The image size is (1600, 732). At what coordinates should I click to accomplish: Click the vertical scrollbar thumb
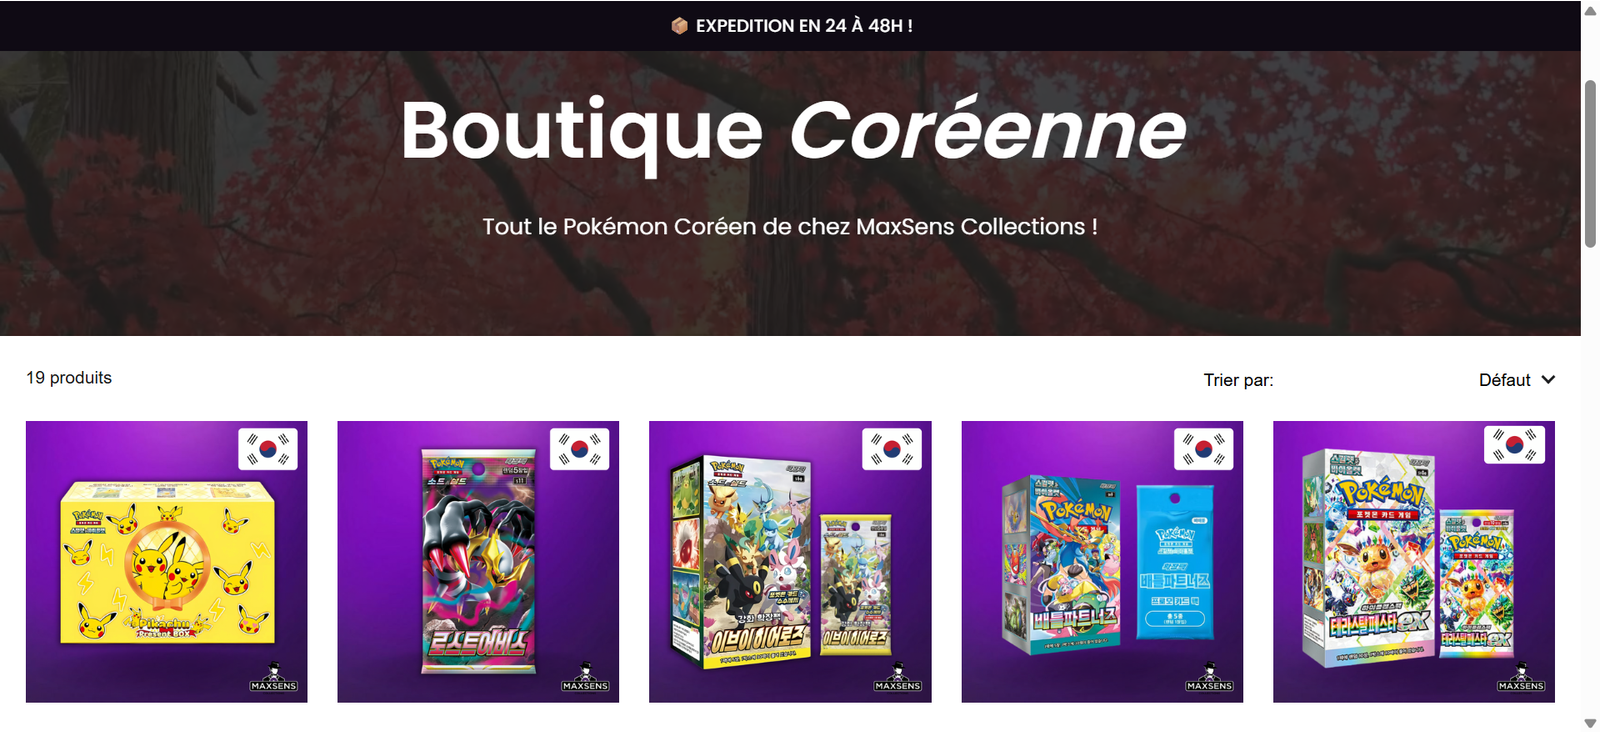[x=1590, y=163]
